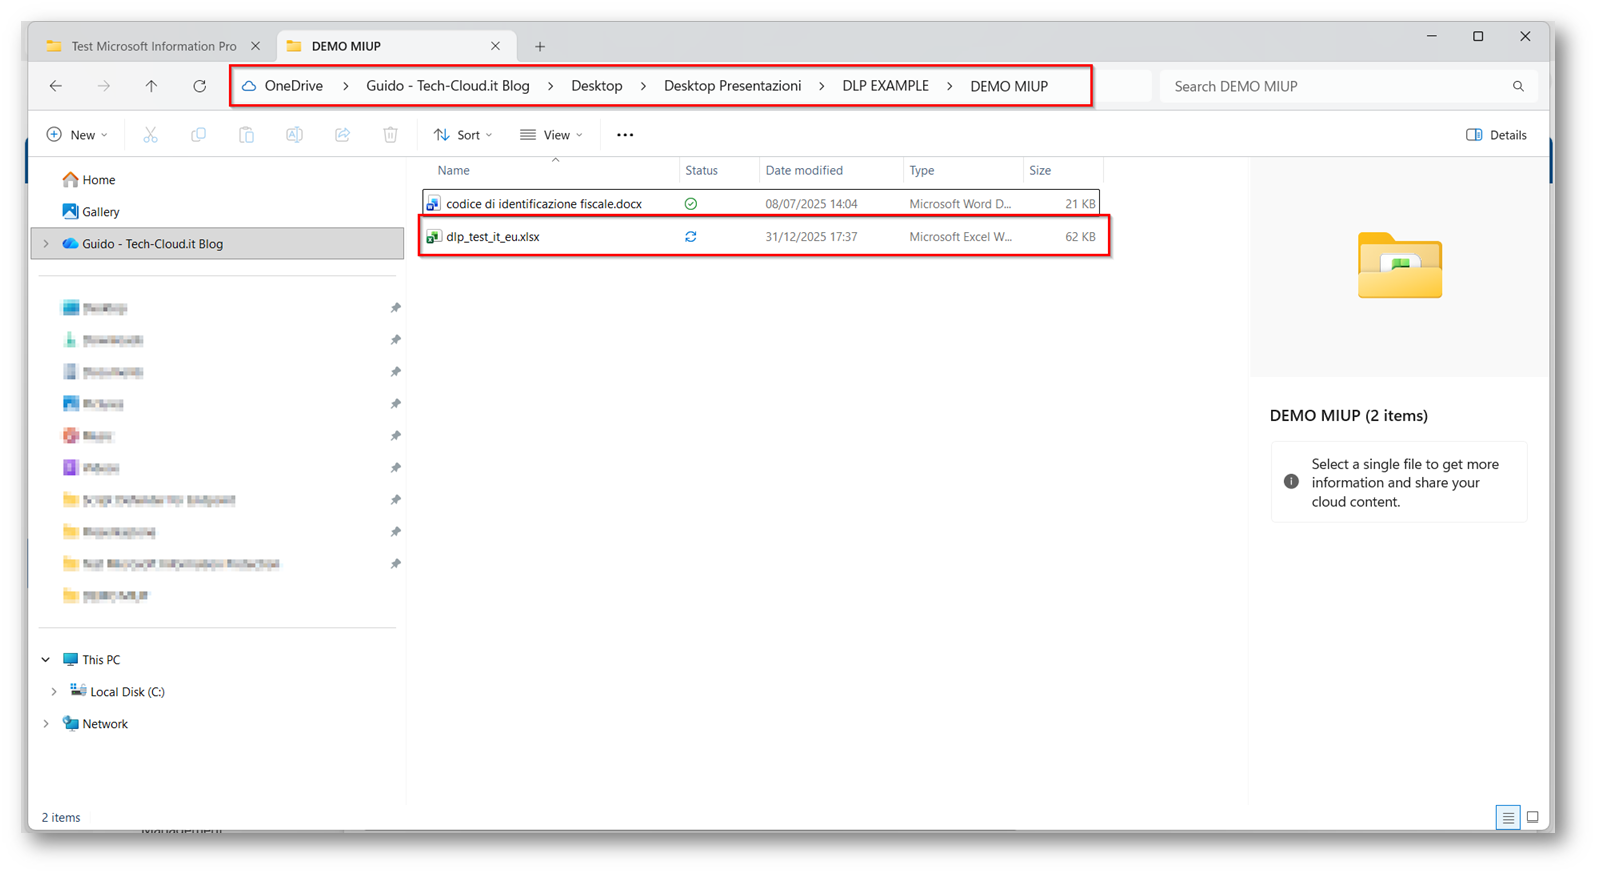Select the dlp_test_it_eu.xlsx file
Screen dimensions: 1597x875
point(493,237)
